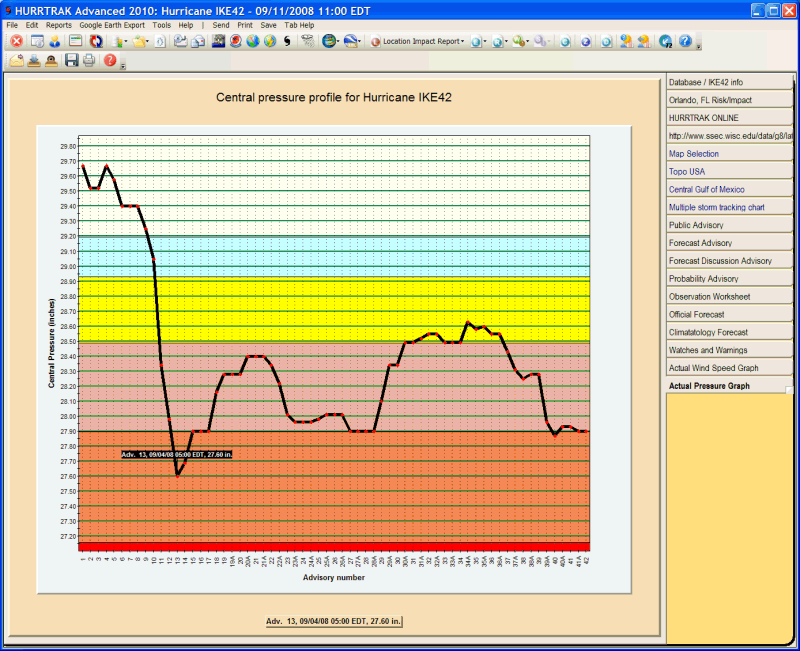Click the printer icon in second toolbar row

pyautogui.click(x=89, y=61)
